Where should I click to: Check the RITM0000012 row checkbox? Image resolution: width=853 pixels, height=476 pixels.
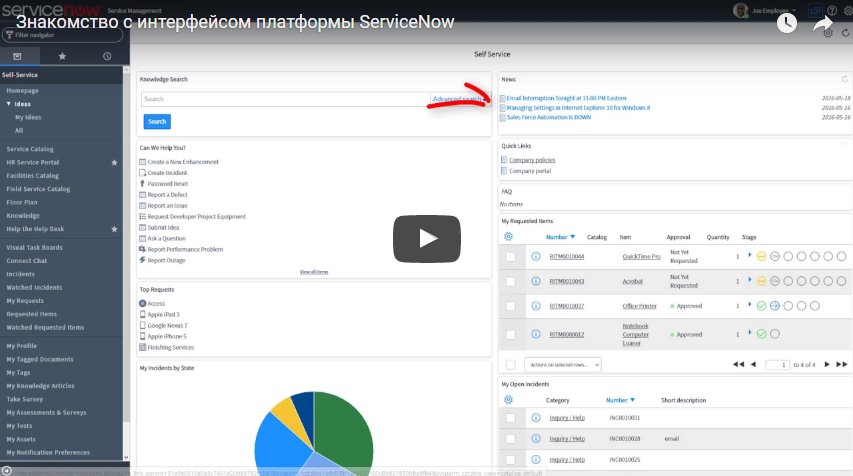coord(510,335)
